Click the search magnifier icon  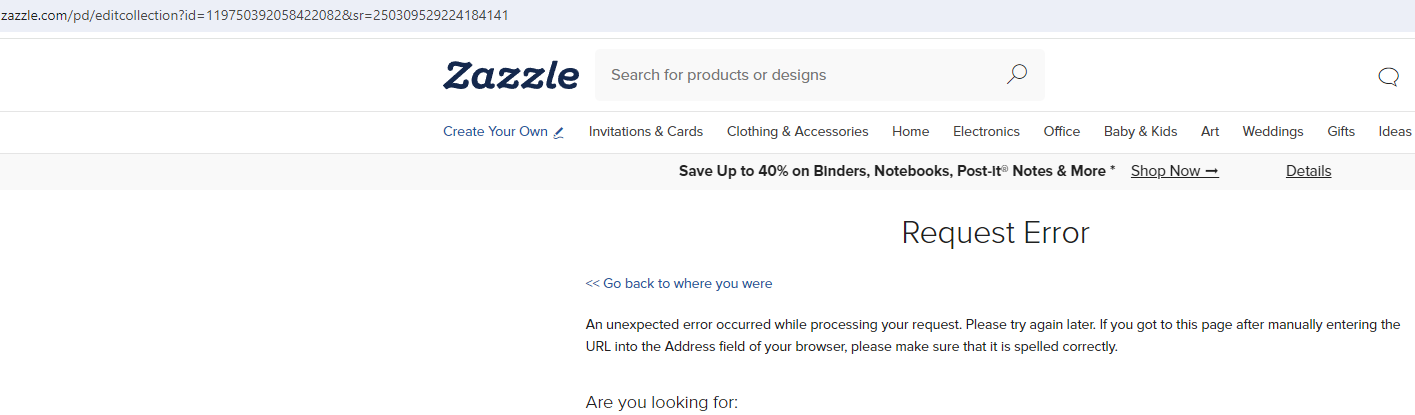pyautogui.click(x=1016, y=75)
